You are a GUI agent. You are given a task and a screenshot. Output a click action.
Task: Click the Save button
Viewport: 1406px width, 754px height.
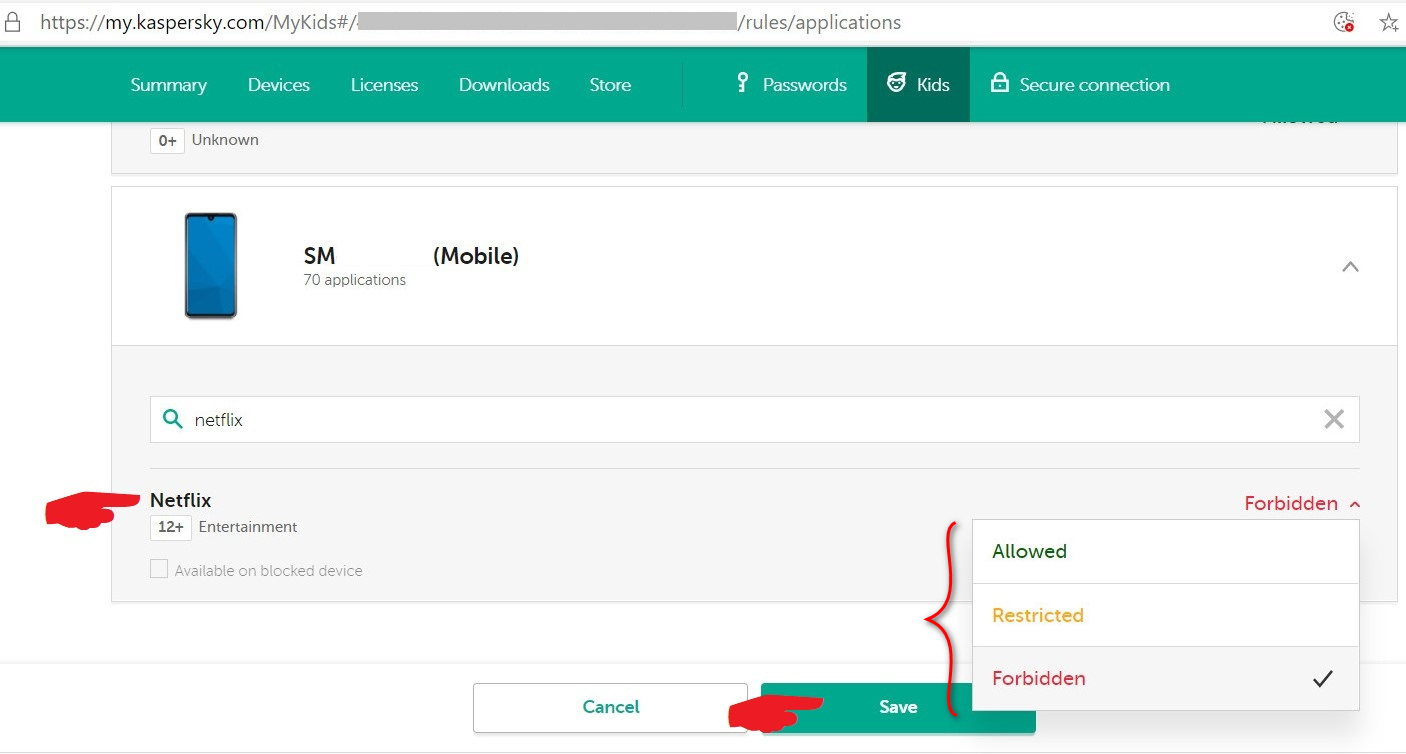click(898, 707)
